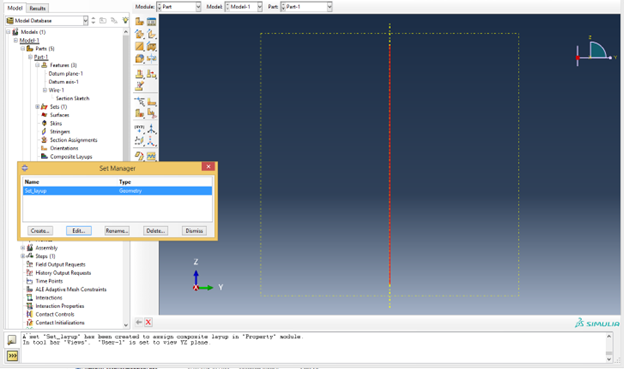Open the Model Database dropdown
The height and width of the screenshot is (369, 624).
click(47, 20)
